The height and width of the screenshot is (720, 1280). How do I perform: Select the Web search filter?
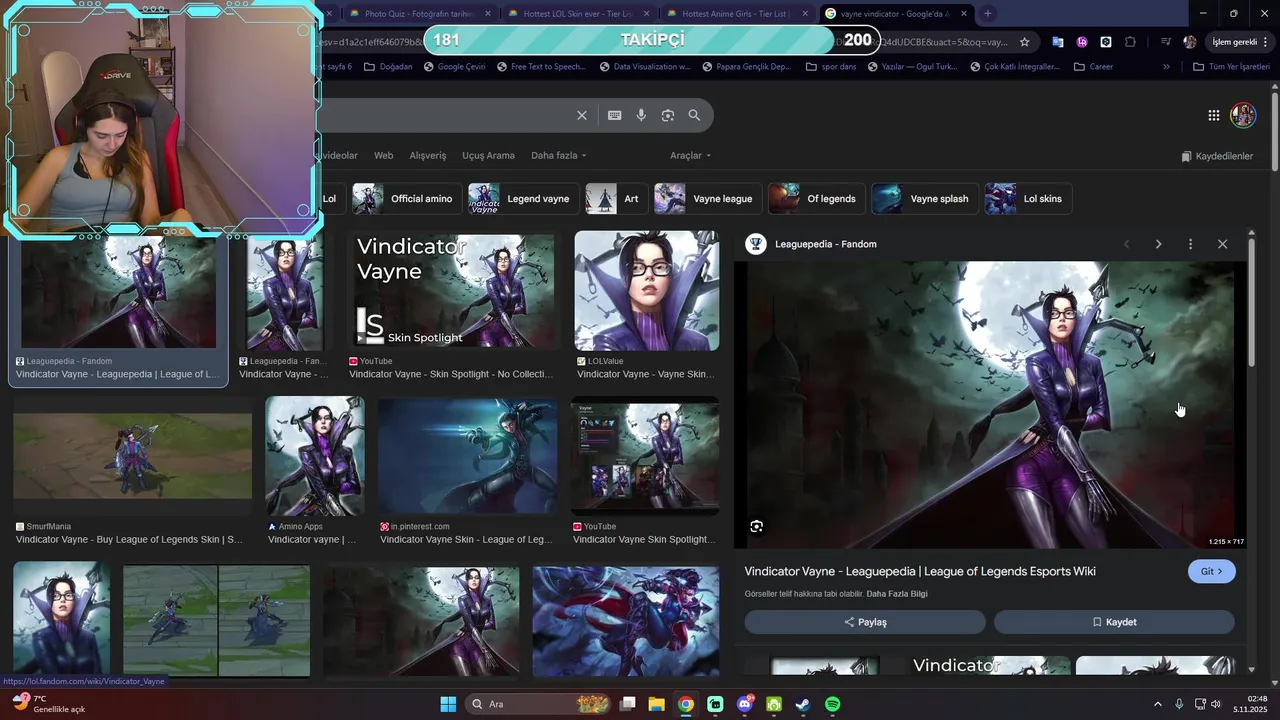coord(384,155)
